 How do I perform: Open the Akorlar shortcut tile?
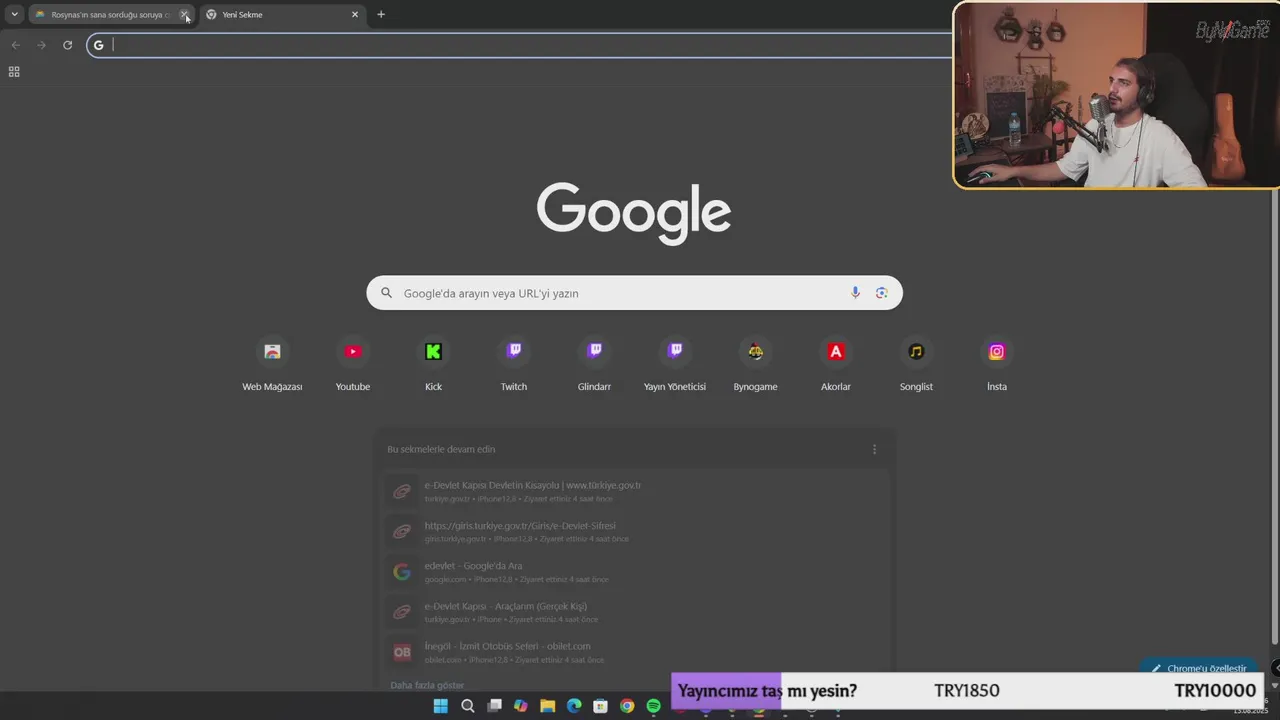pyautogui.click(x=836, y=365)
